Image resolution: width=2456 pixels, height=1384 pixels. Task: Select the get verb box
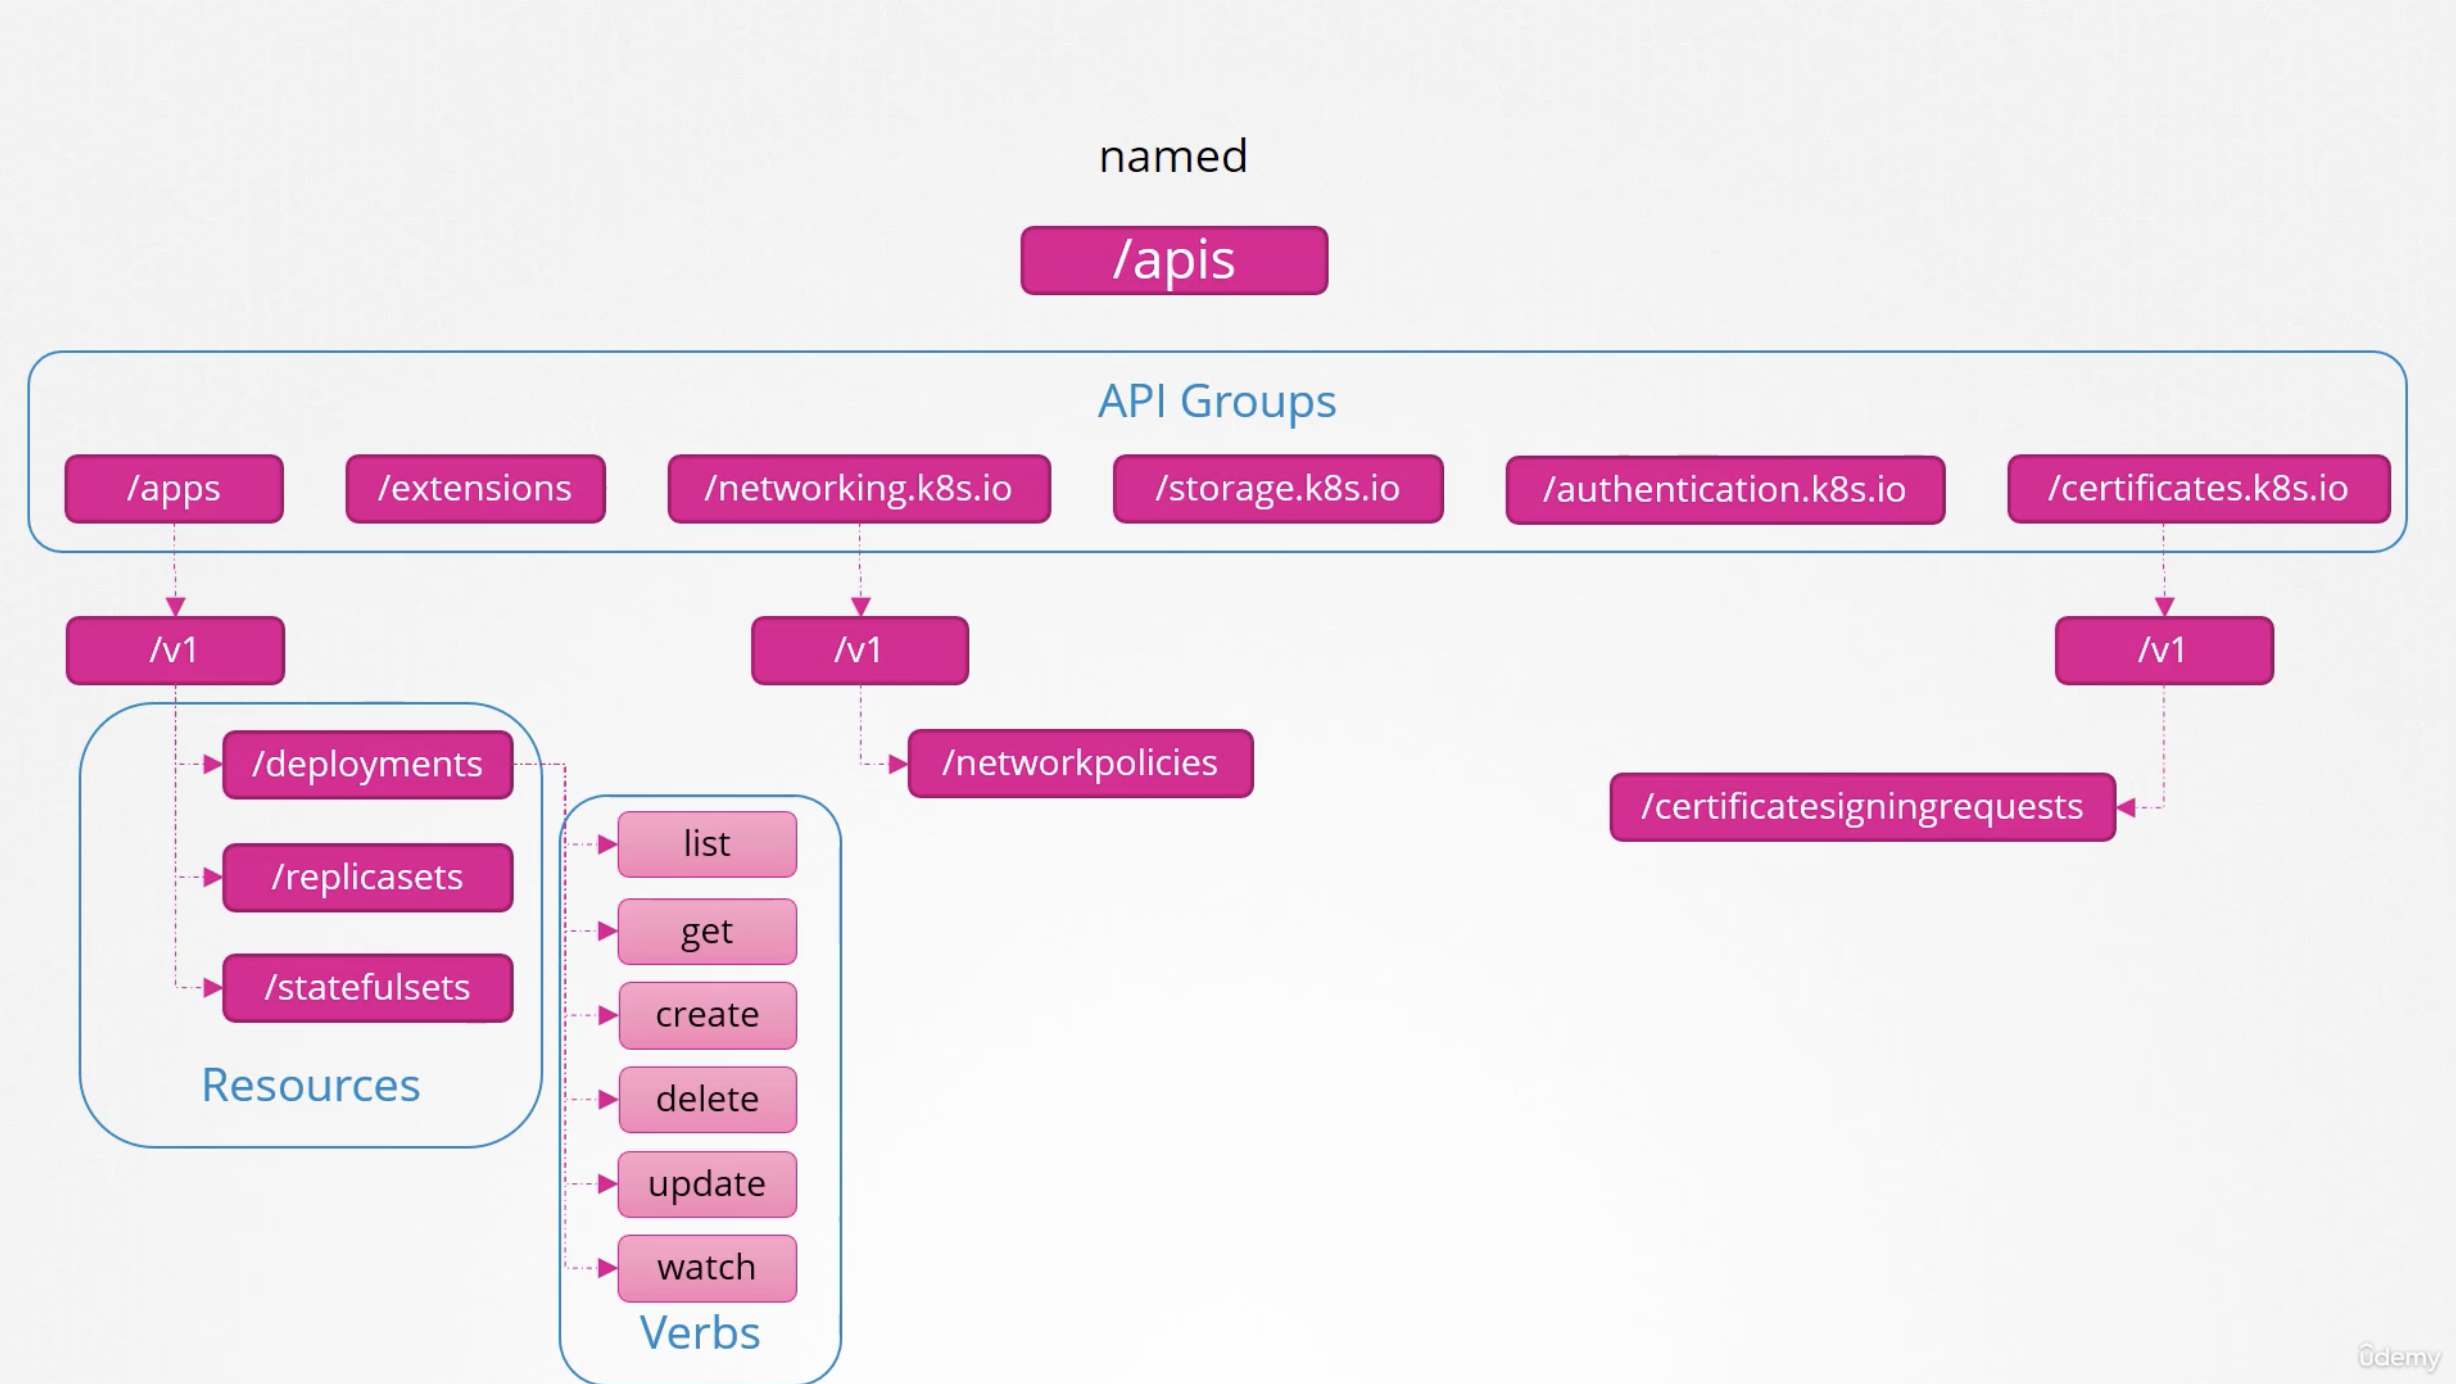pos(706,930)
